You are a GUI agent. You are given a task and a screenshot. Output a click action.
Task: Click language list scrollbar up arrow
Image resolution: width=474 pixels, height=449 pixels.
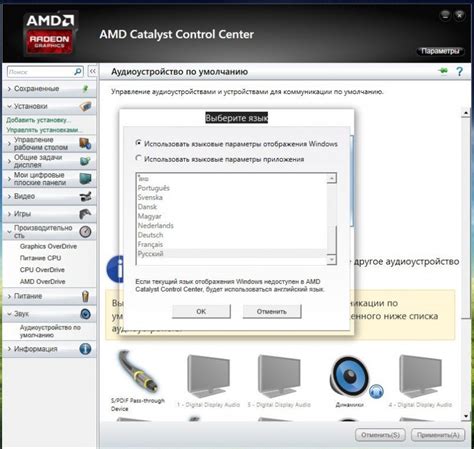pos(332,178)
